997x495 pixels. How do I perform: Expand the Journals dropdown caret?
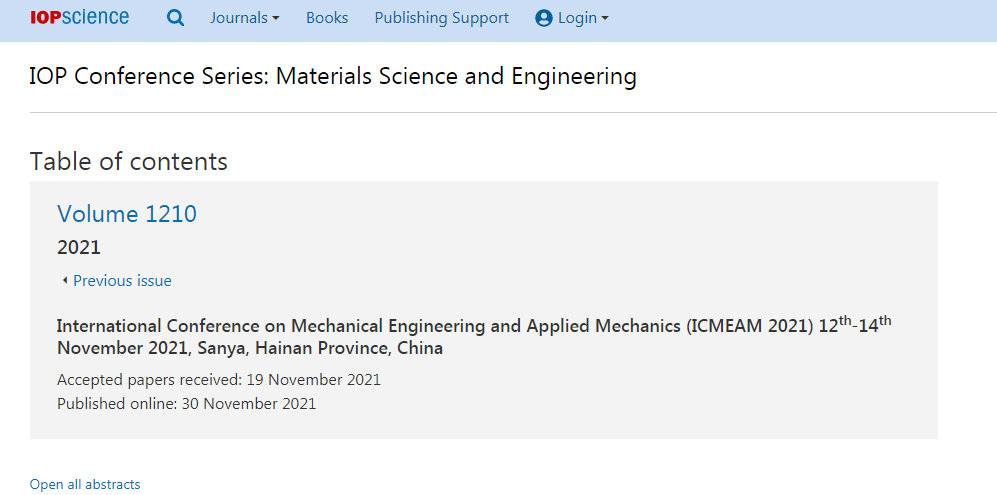click(x=276, y=18)
